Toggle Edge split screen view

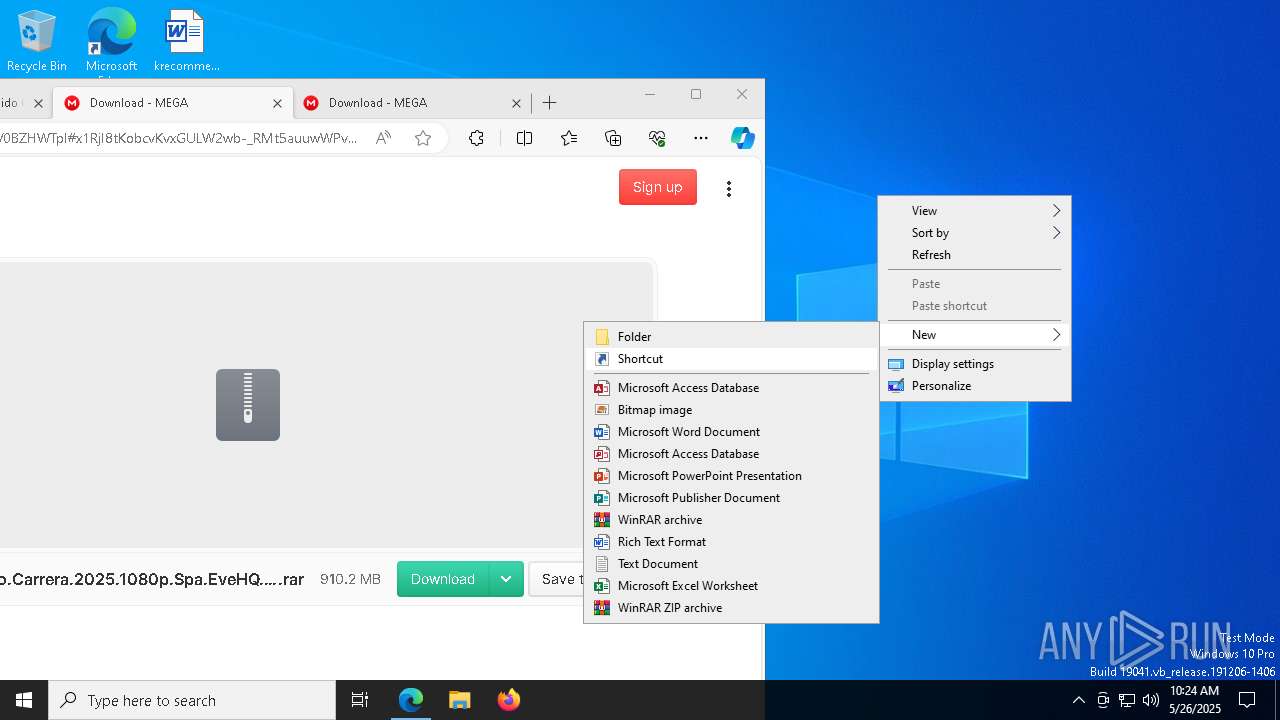tap(524, 138)
